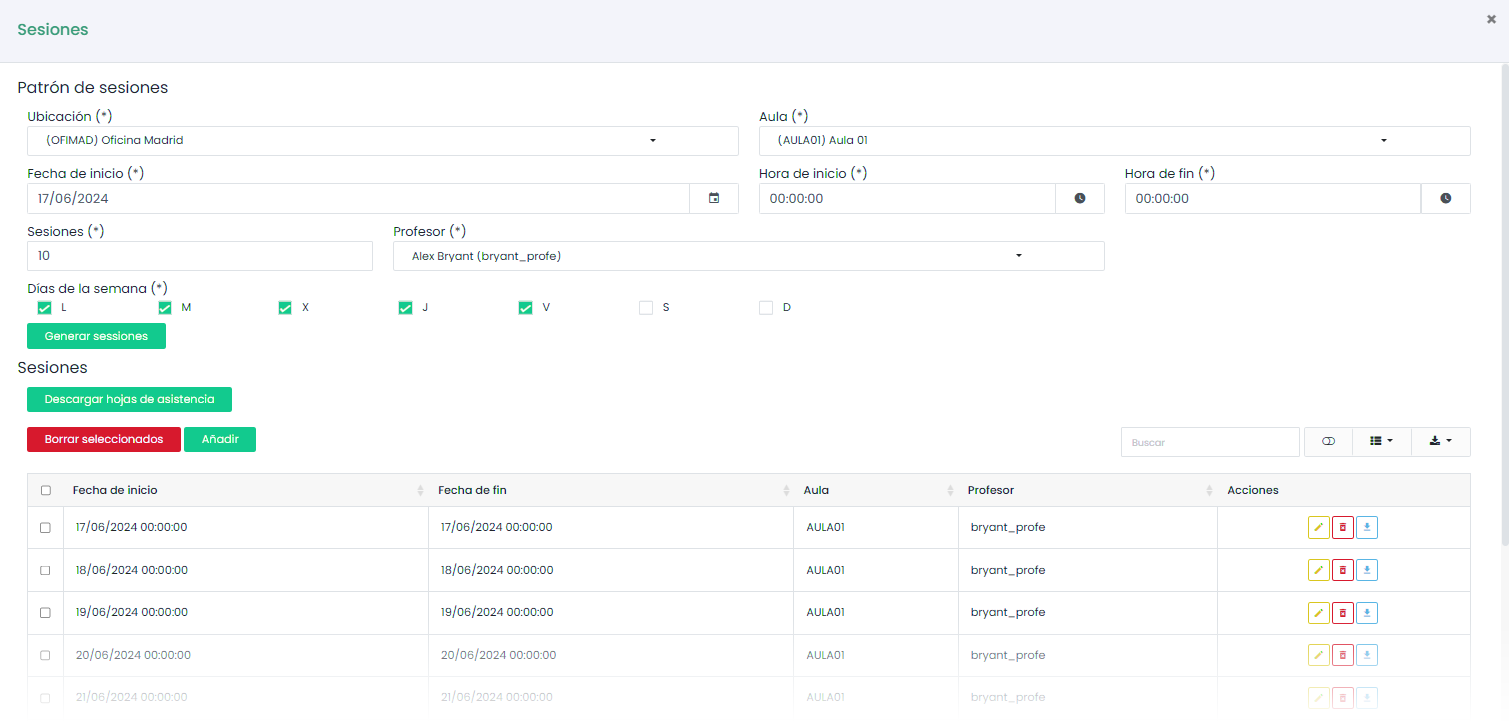The width and height of the screenshot is (1509, 722).
Task: Open the Ubicación dropdown
Action: point(382,141)
